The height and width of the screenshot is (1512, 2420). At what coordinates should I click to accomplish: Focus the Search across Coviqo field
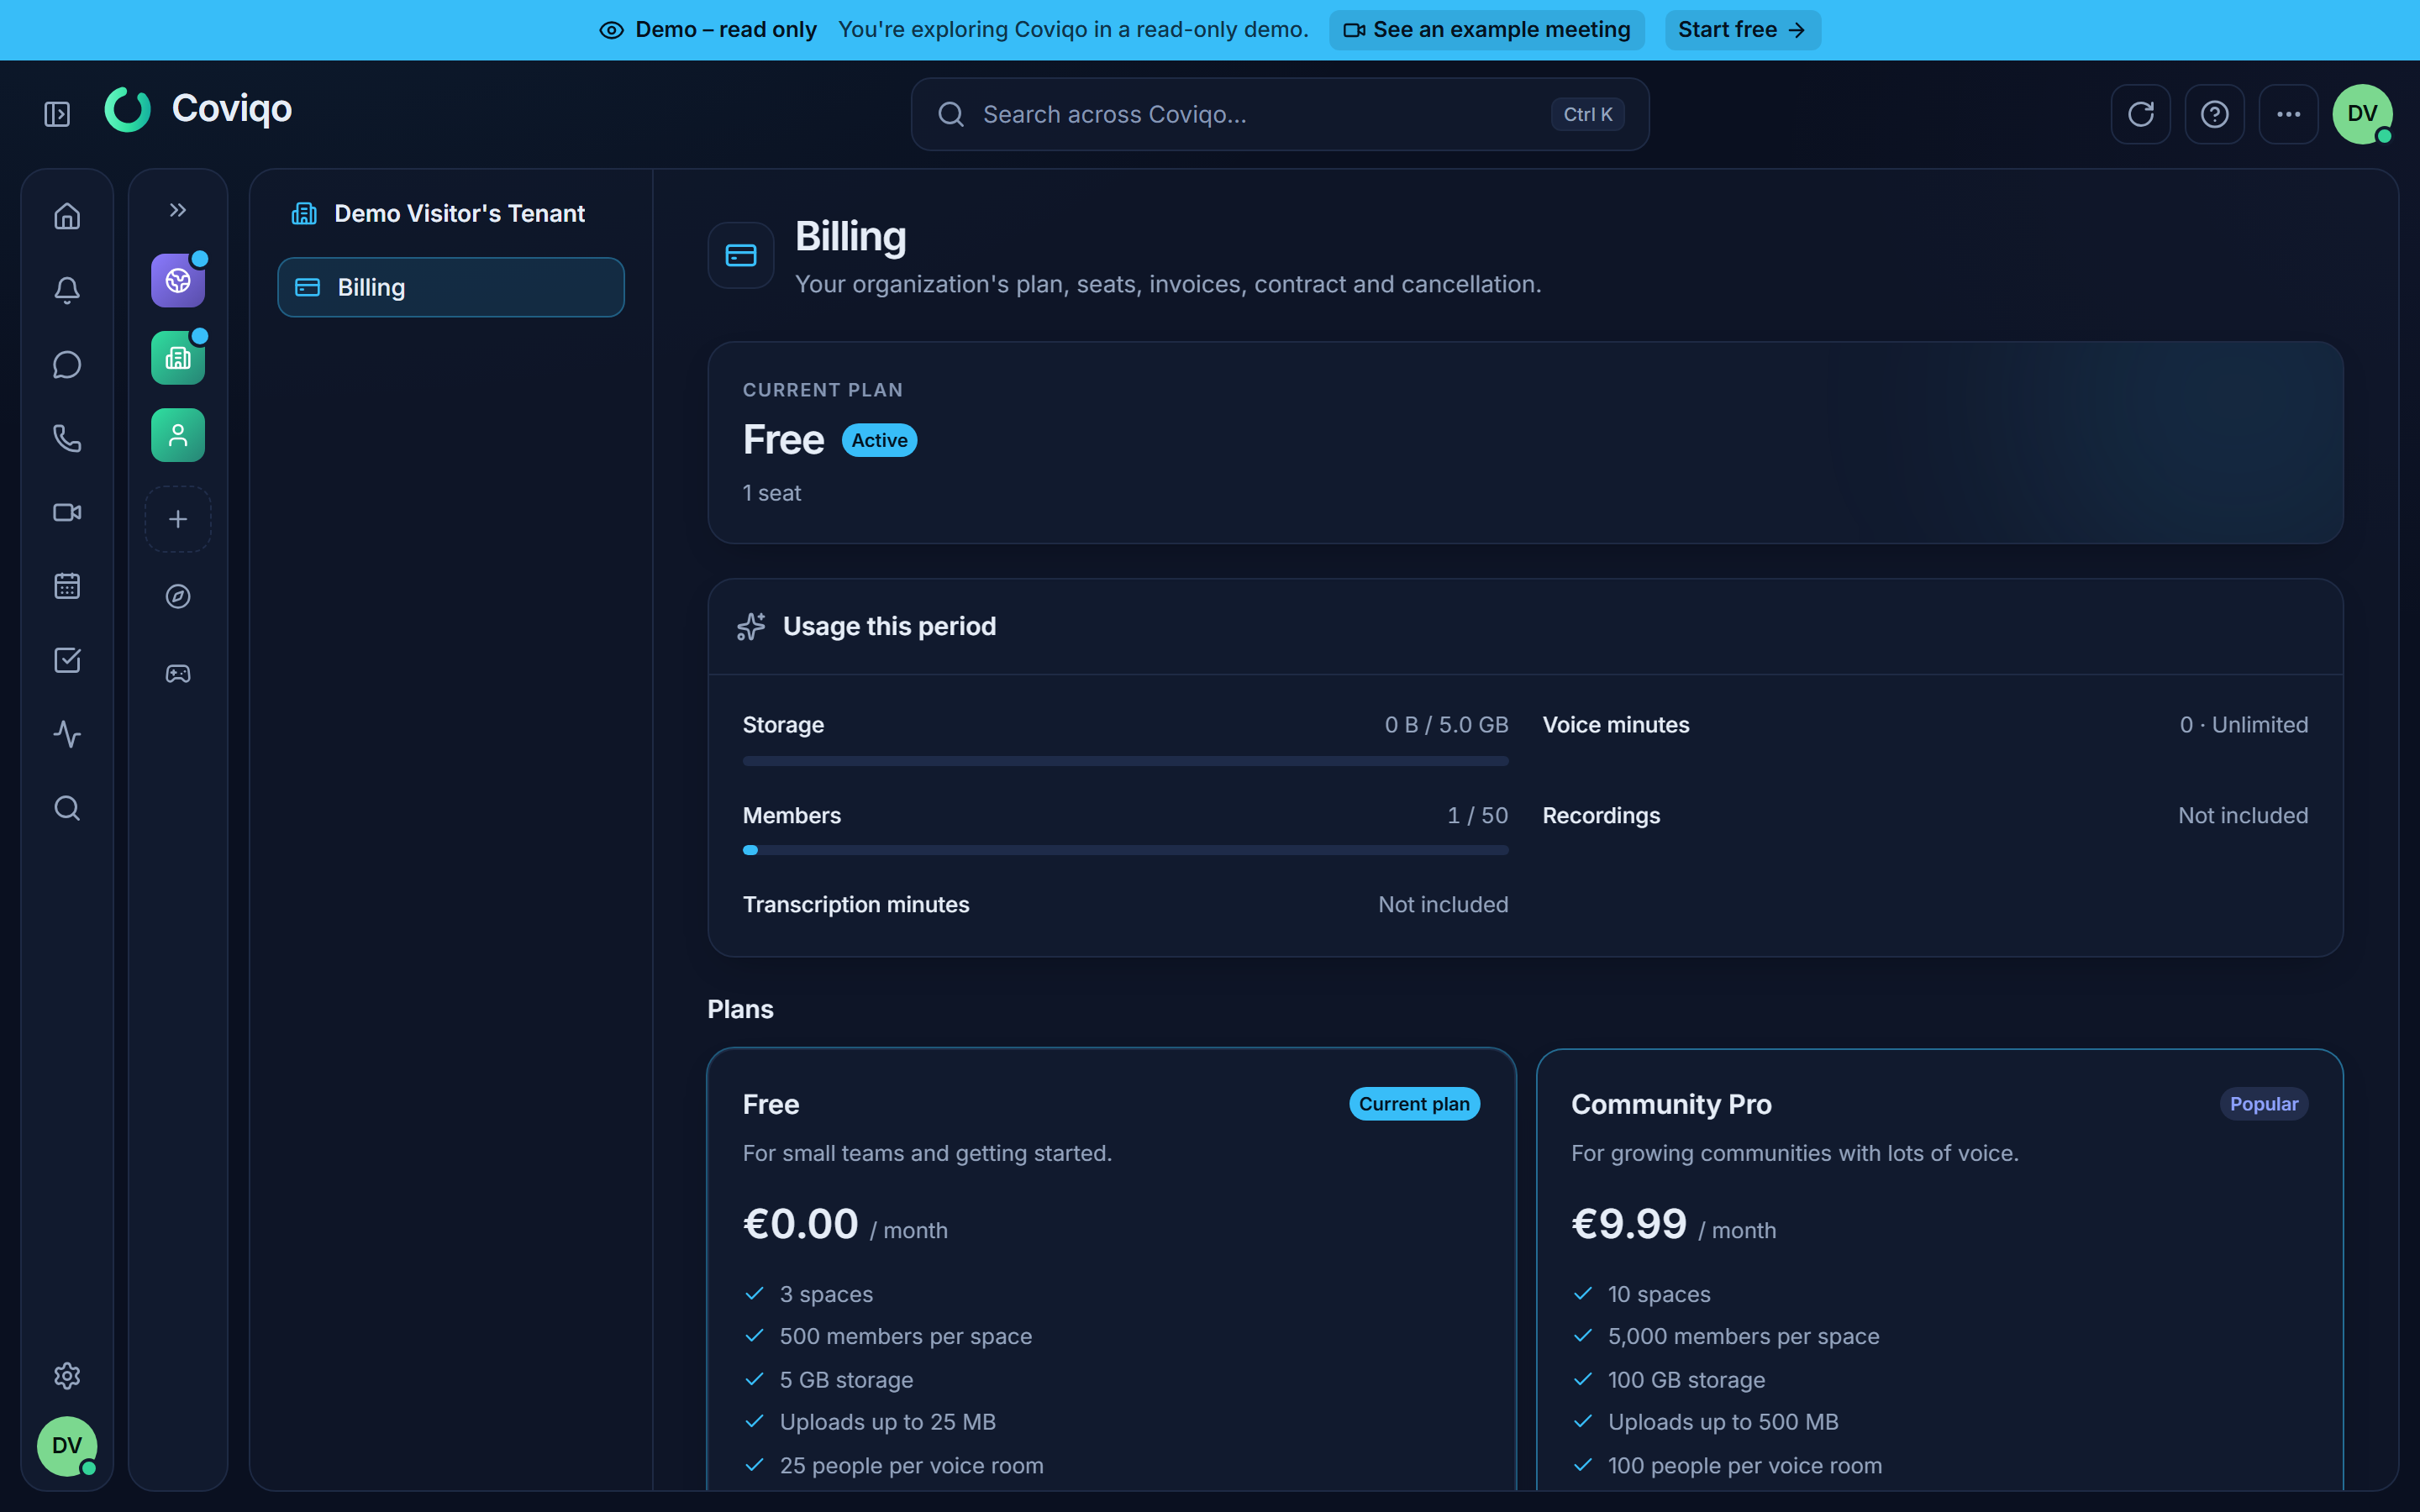(1280, 114)
